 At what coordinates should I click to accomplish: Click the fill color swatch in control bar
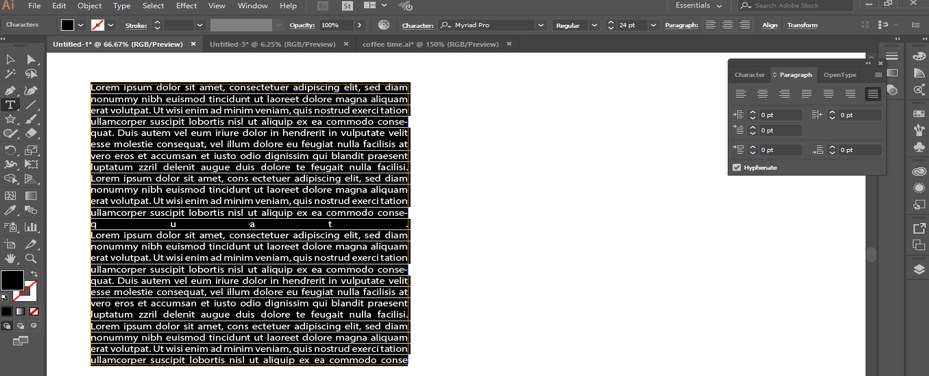(x=67, y=25)
